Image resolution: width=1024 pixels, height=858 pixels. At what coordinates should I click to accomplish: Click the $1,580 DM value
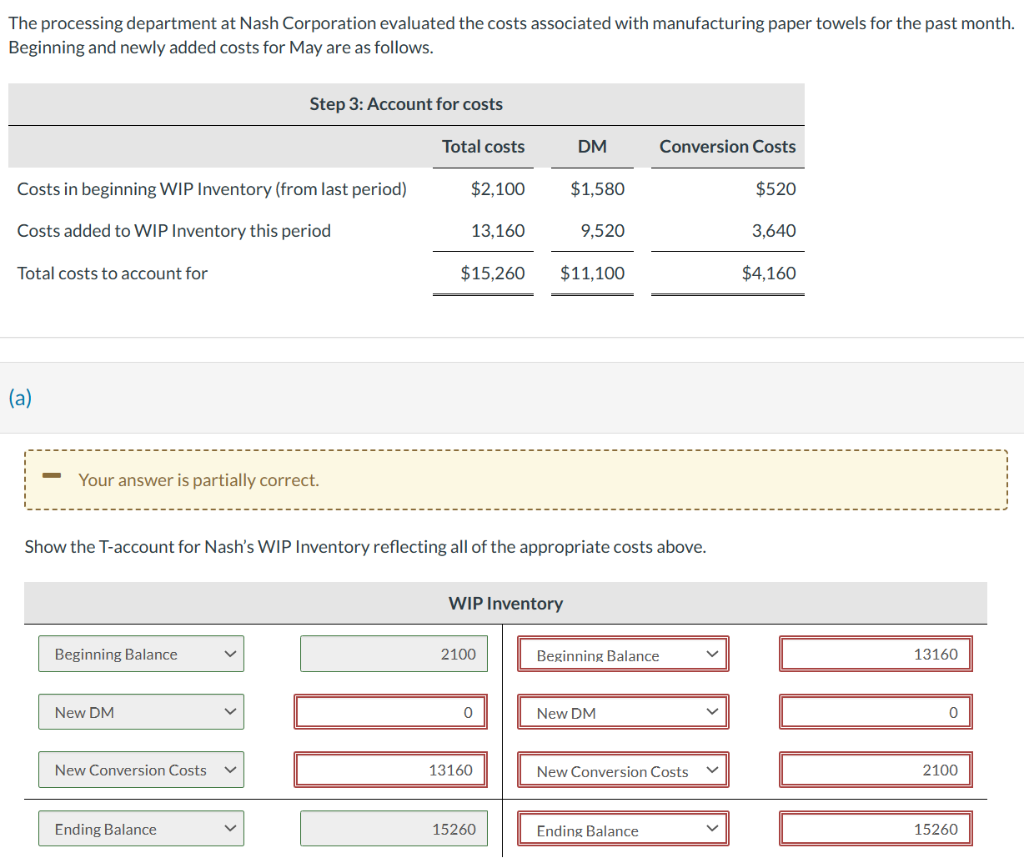click(x=598, y=189)
